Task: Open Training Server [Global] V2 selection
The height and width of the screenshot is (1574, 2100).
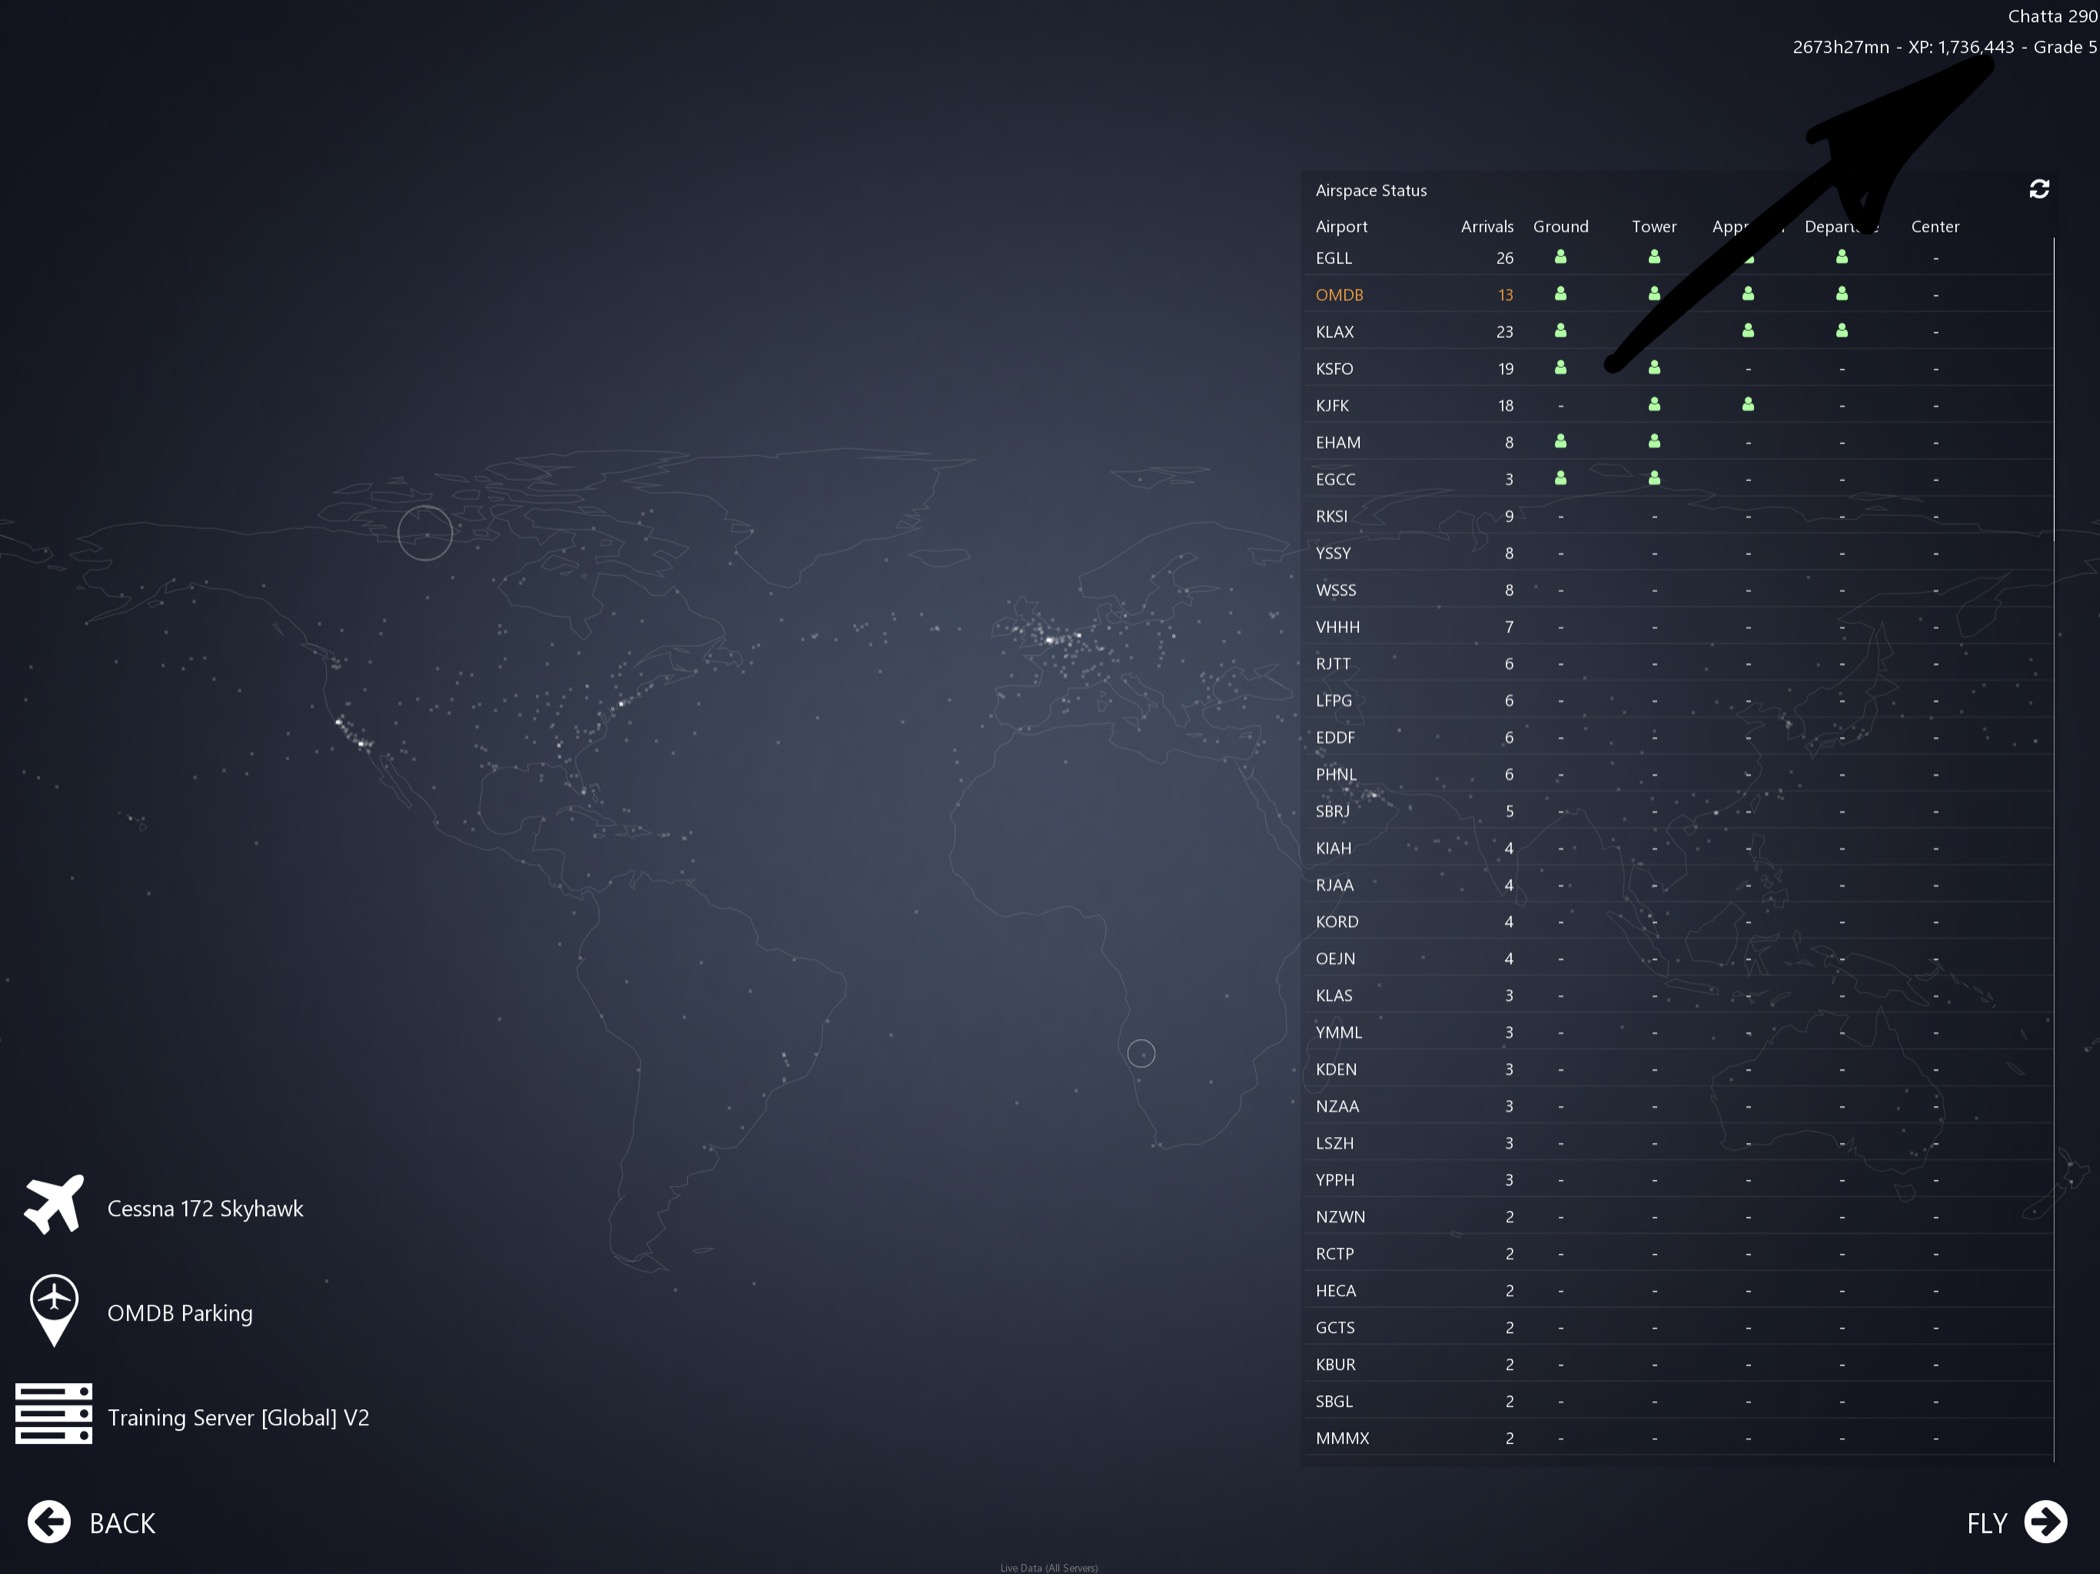Action: [x=238, y=1417]
